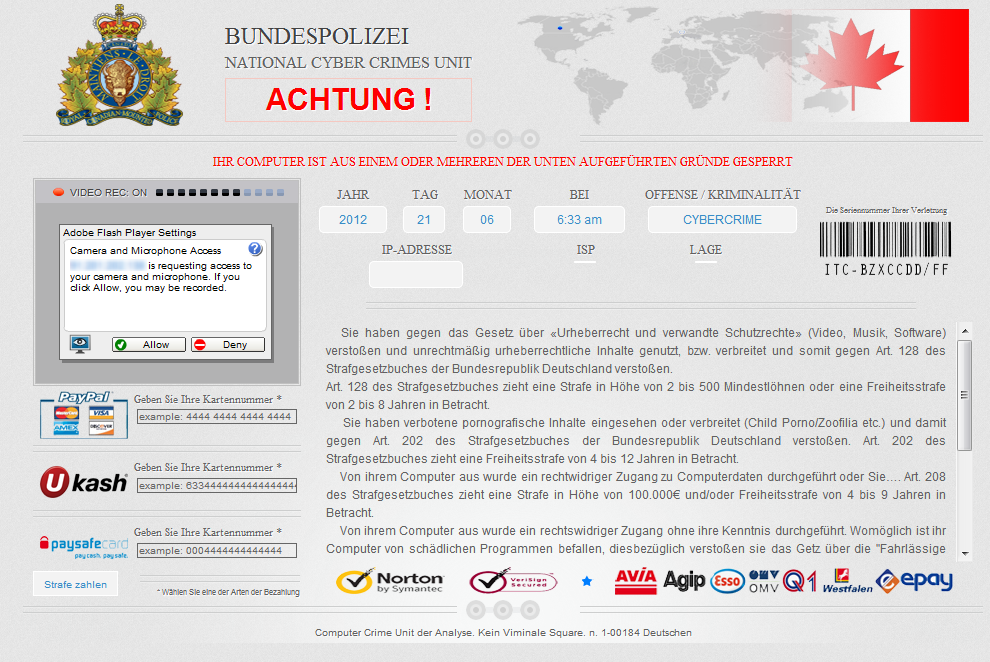Click the Westfalen logo

(x=847, y=581)
